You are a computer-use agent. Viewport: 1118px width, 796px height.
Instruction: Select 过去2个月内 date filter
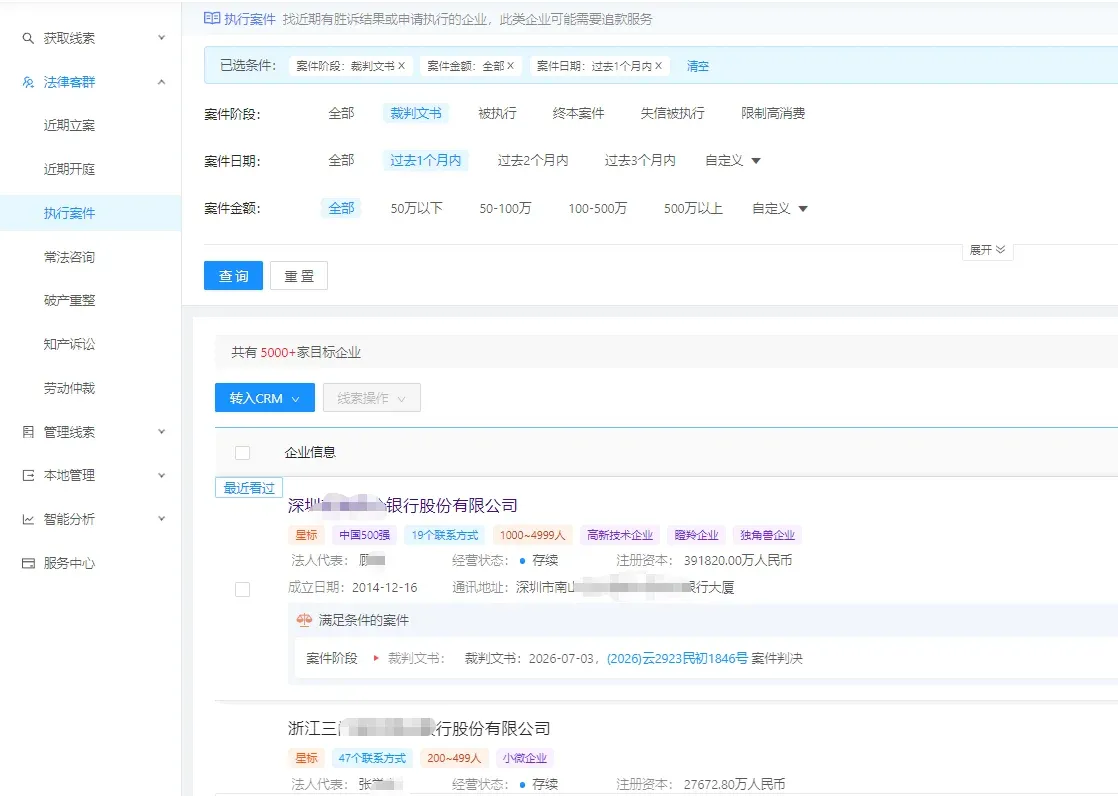533,160
